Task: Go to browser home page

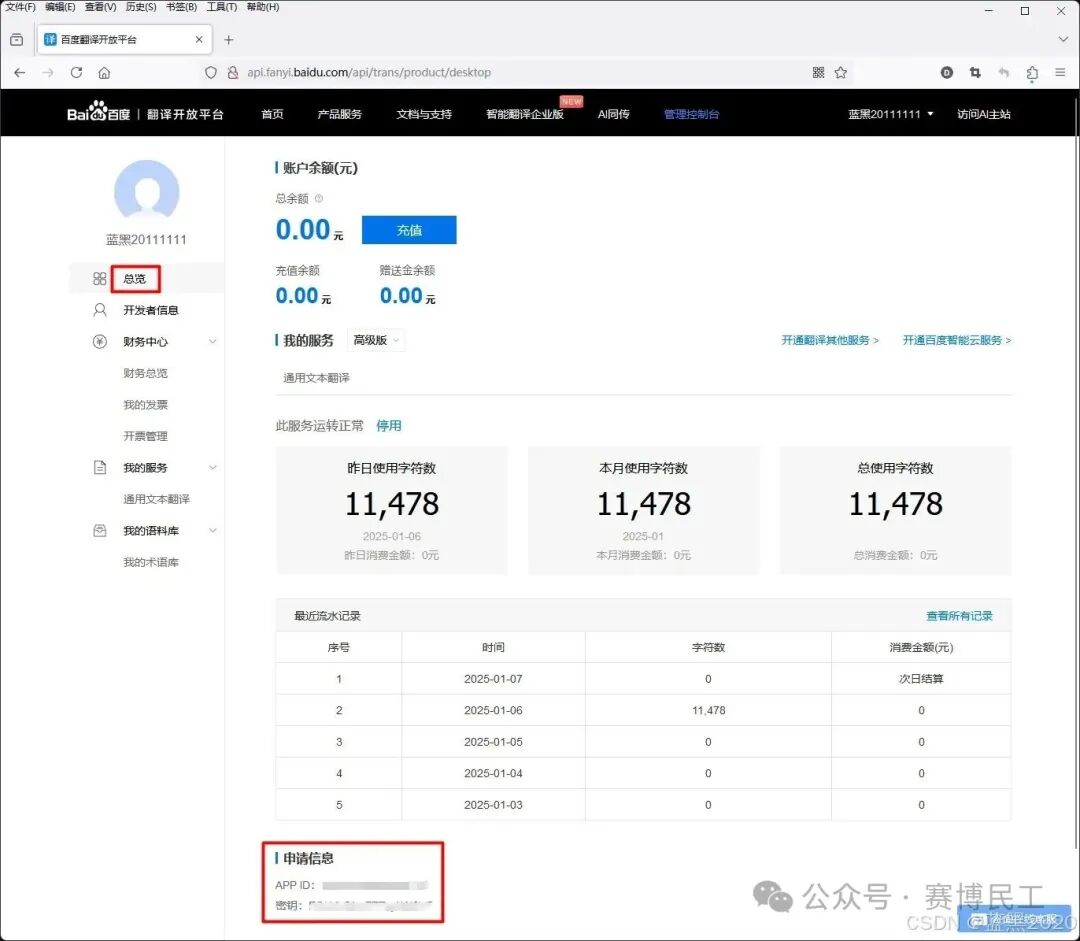Action: [104, 72]
